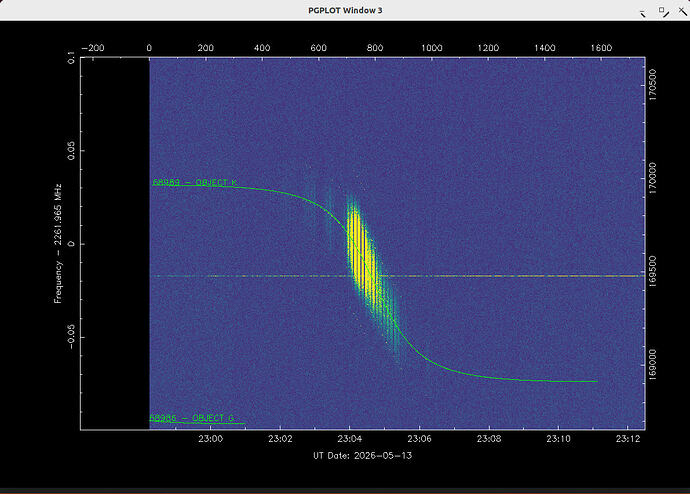Viewport: 690px width, 494px height.
Task: Click the '68989 - OBJECT K' label
Action: 195,182
